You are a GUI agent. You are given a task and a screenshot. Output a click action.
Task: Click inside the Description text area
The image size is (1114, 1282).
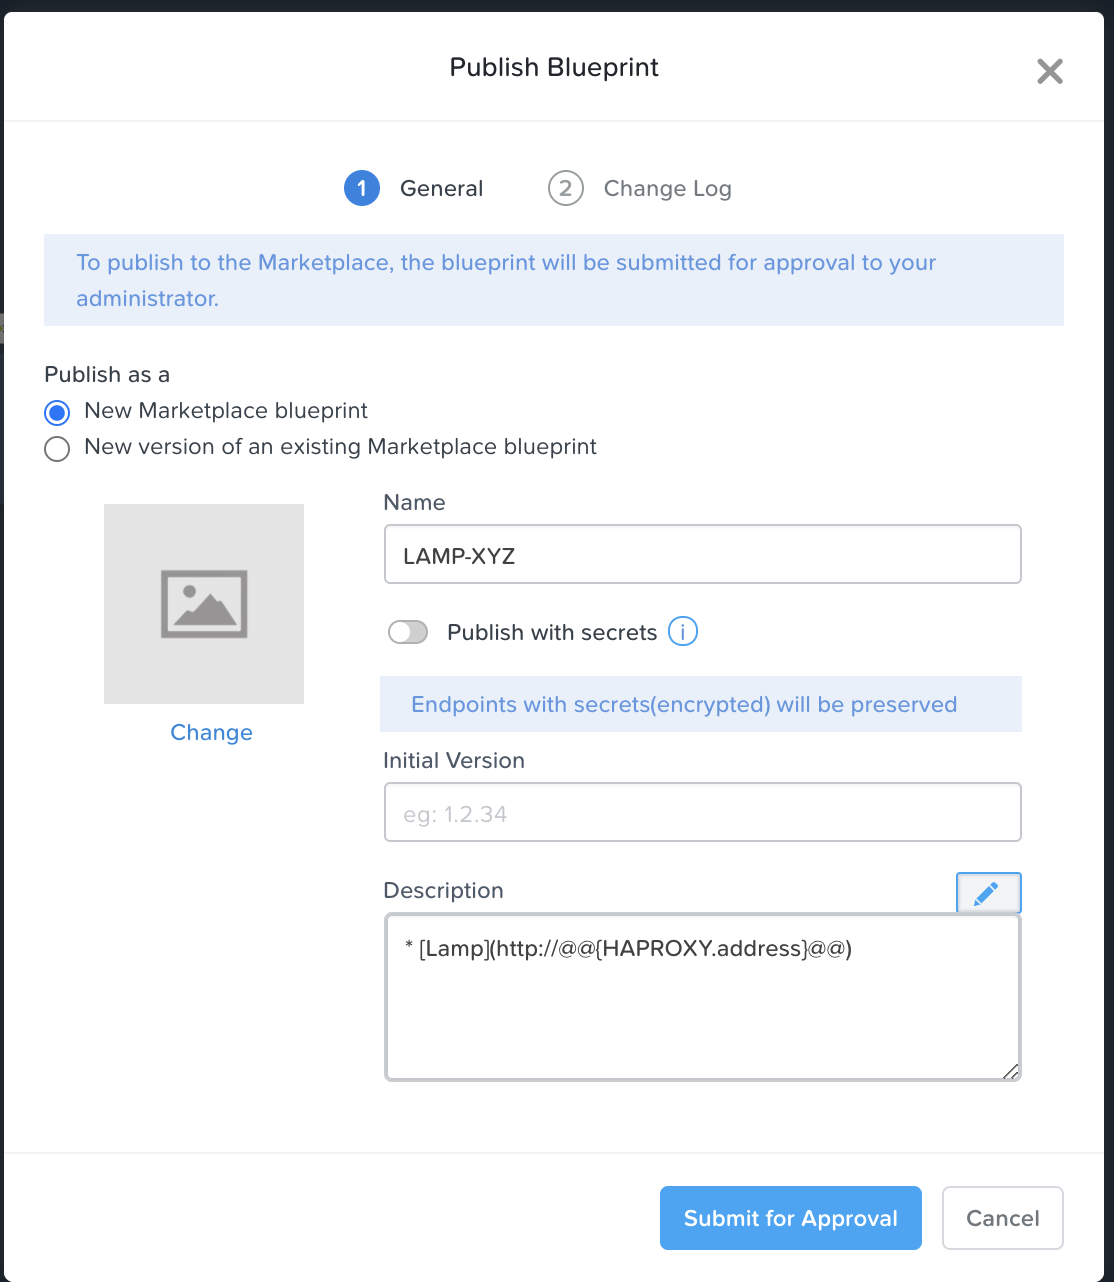click(703, 997)
